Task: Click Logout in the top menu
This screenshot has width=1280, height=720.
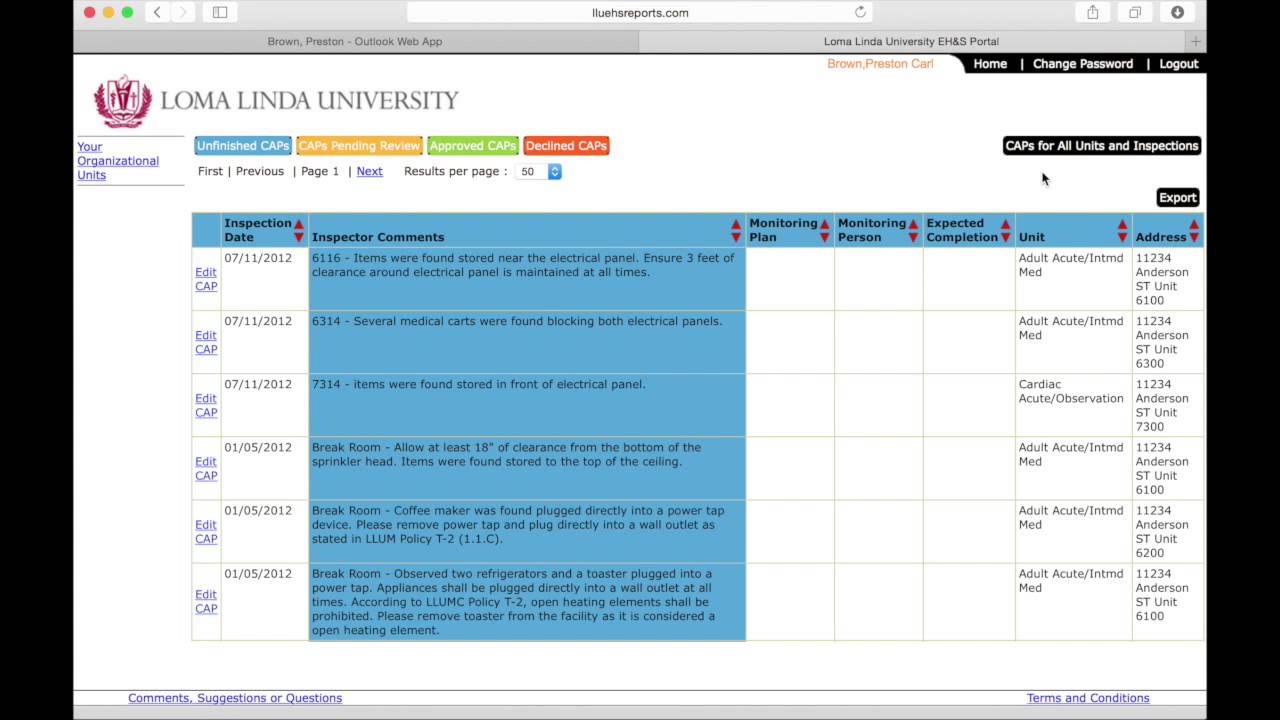Action: coord(1179,64)
